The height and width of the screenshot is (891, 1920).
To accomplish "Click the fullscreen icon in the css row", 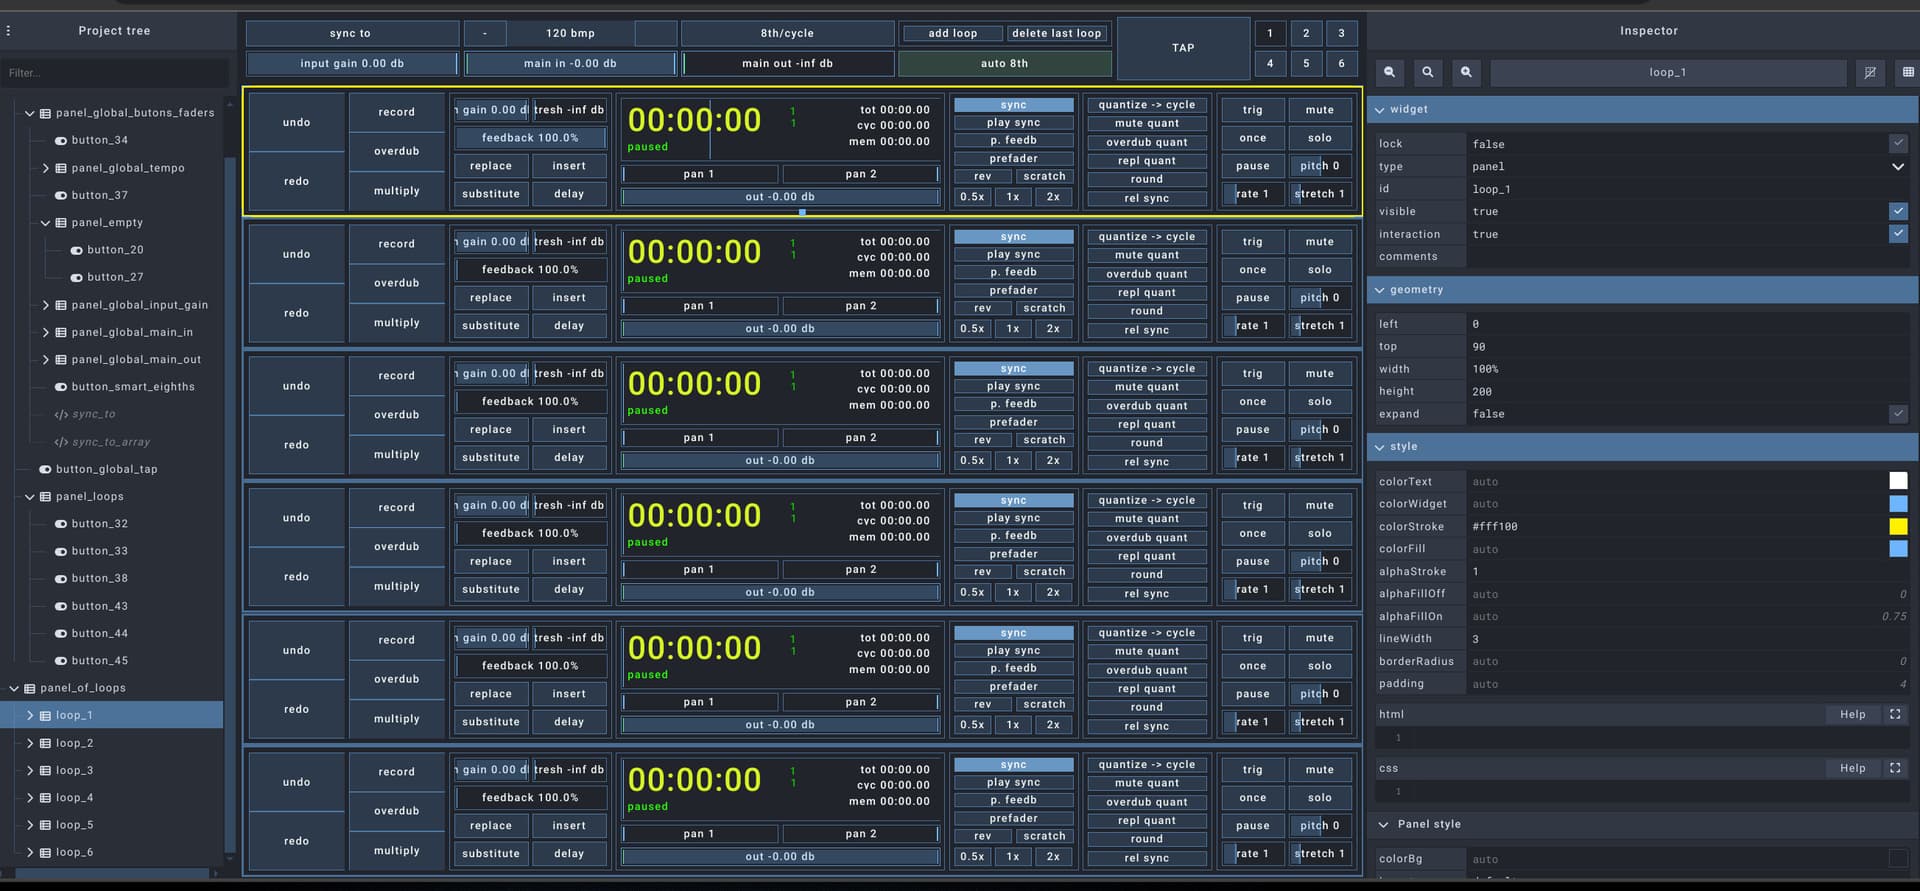I will coord(1894,768).
